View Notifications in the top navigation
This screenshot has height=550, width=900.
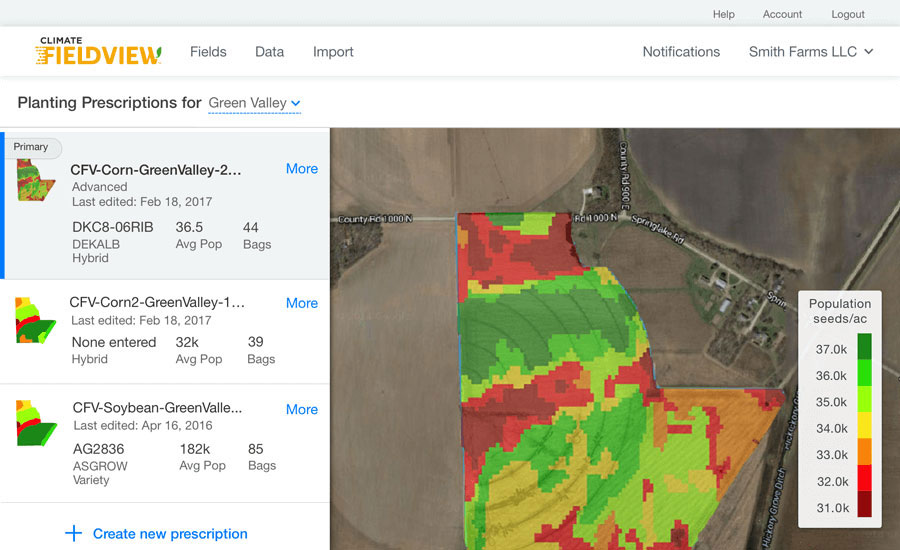pyautogui.click(x=681, y=52)
